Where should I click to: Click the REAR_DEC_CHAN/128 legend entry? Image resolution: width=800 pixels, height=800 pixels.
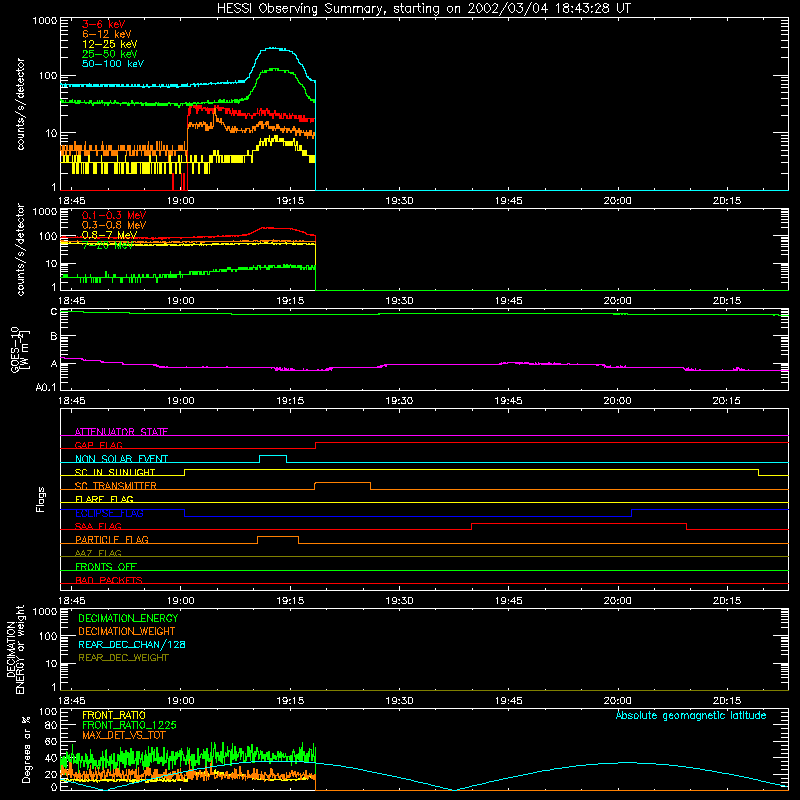[x=132, y=644]
